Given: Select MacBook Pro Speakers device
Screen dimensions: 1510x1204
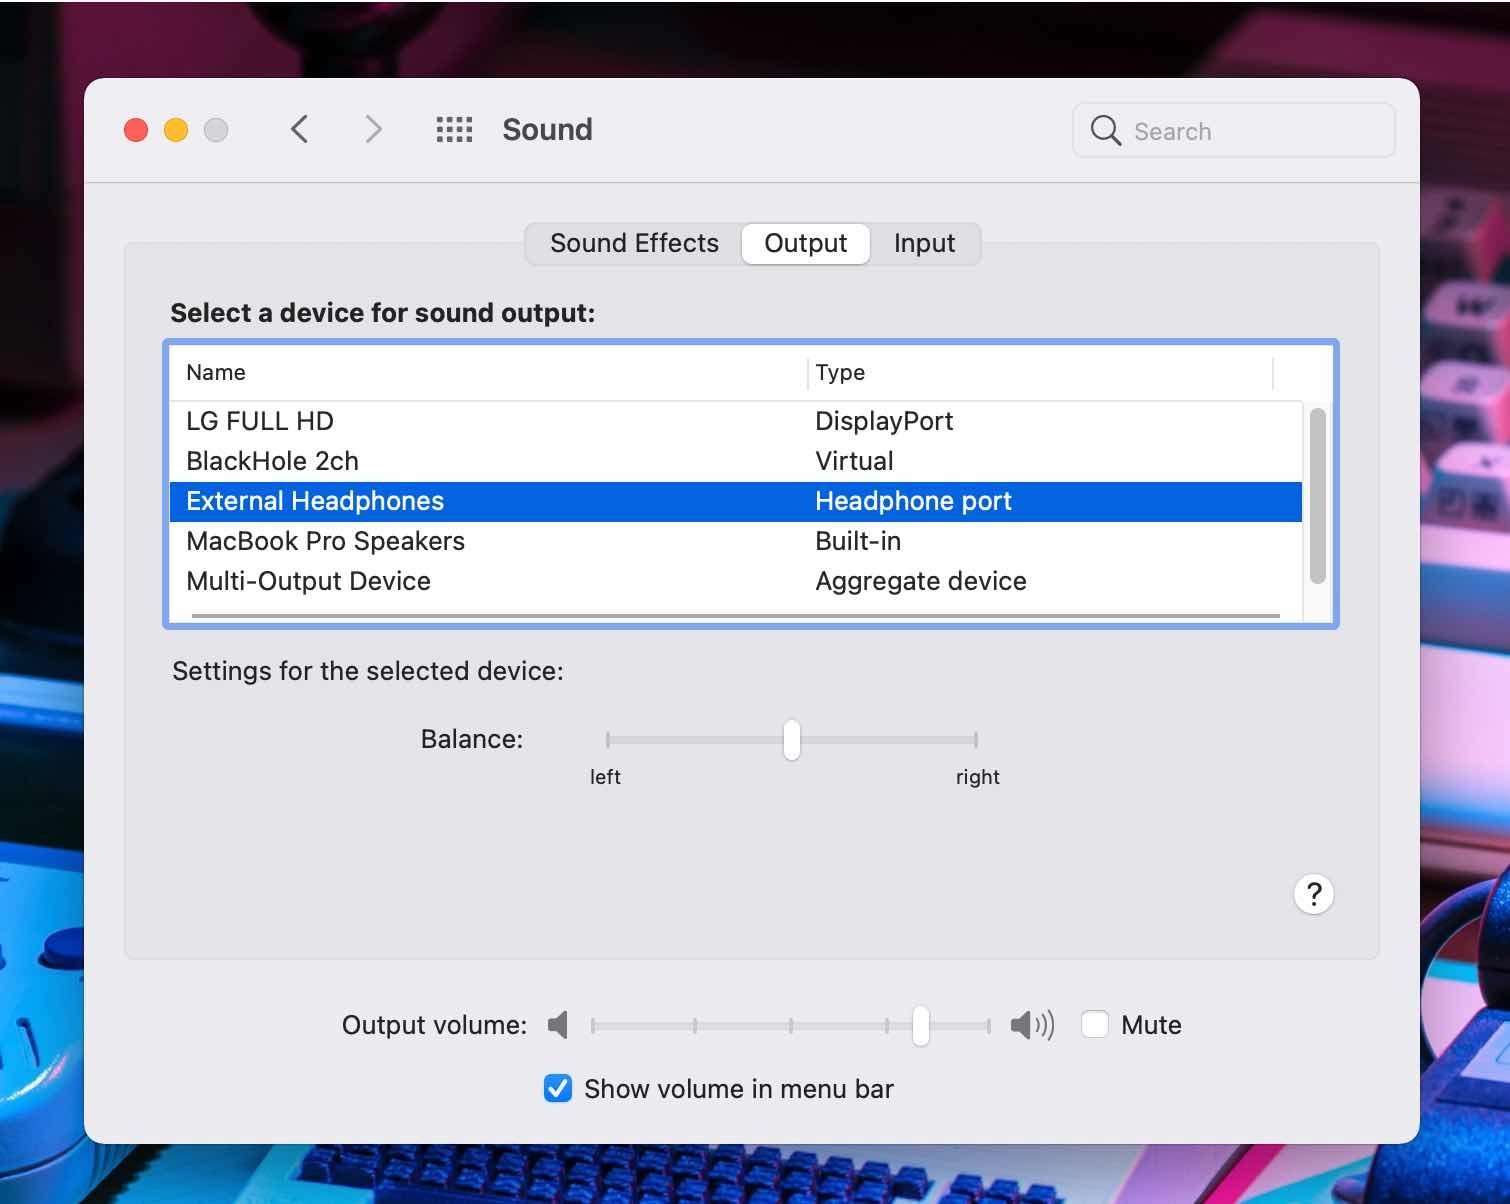Looking at the screenshot, I should tap(325, 541).
